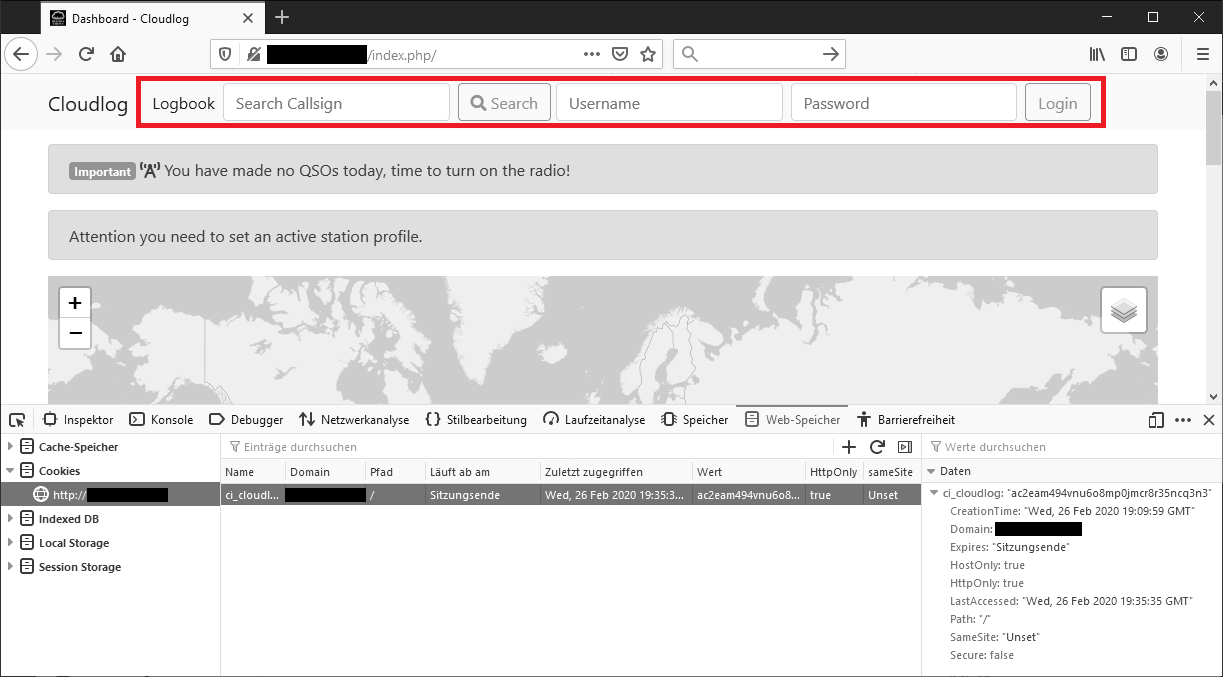Refresh the cookies list with the reload icon
The image size is (1223, 677).
[877, 446]
